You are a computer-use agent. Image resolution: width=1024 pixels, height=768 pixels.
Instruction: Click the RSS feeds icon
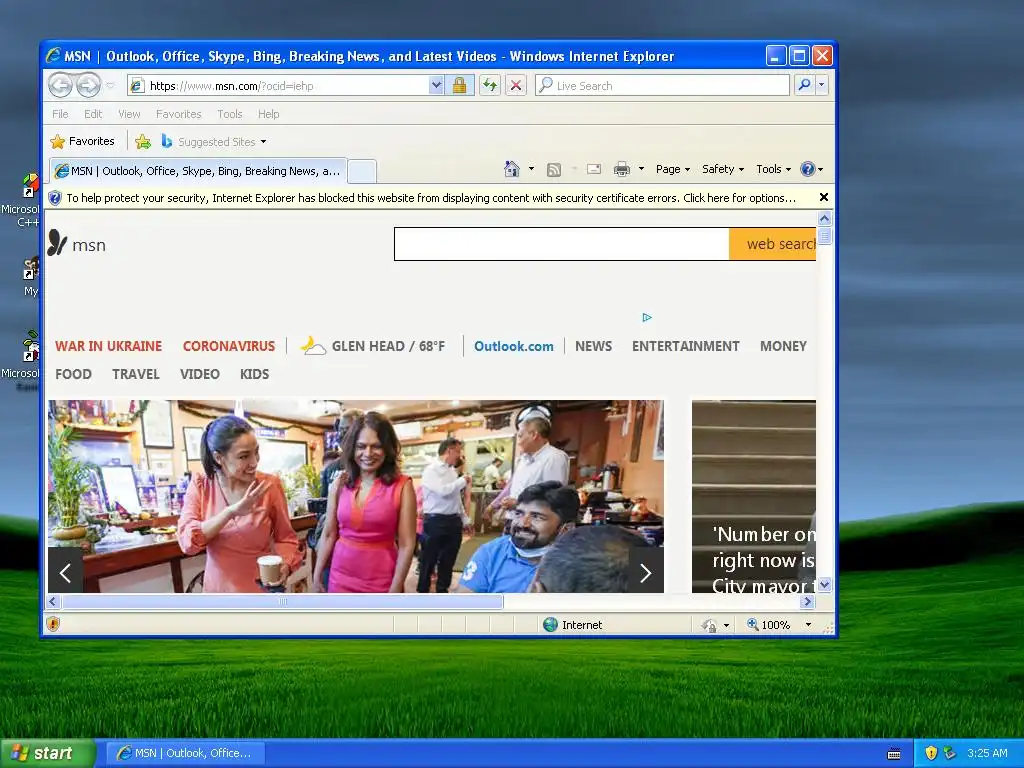pos(554,170)
